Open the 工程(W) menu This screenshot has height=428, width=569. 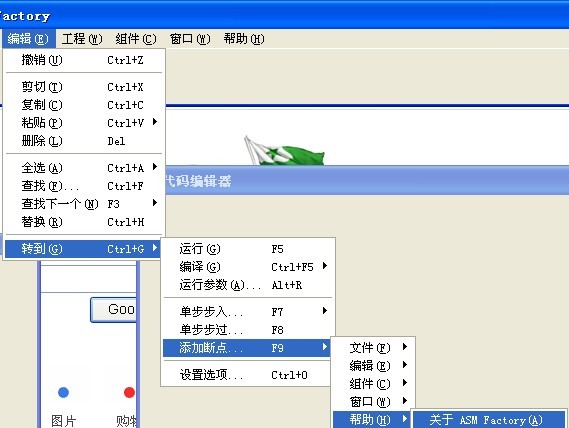(x=82, y=39)
